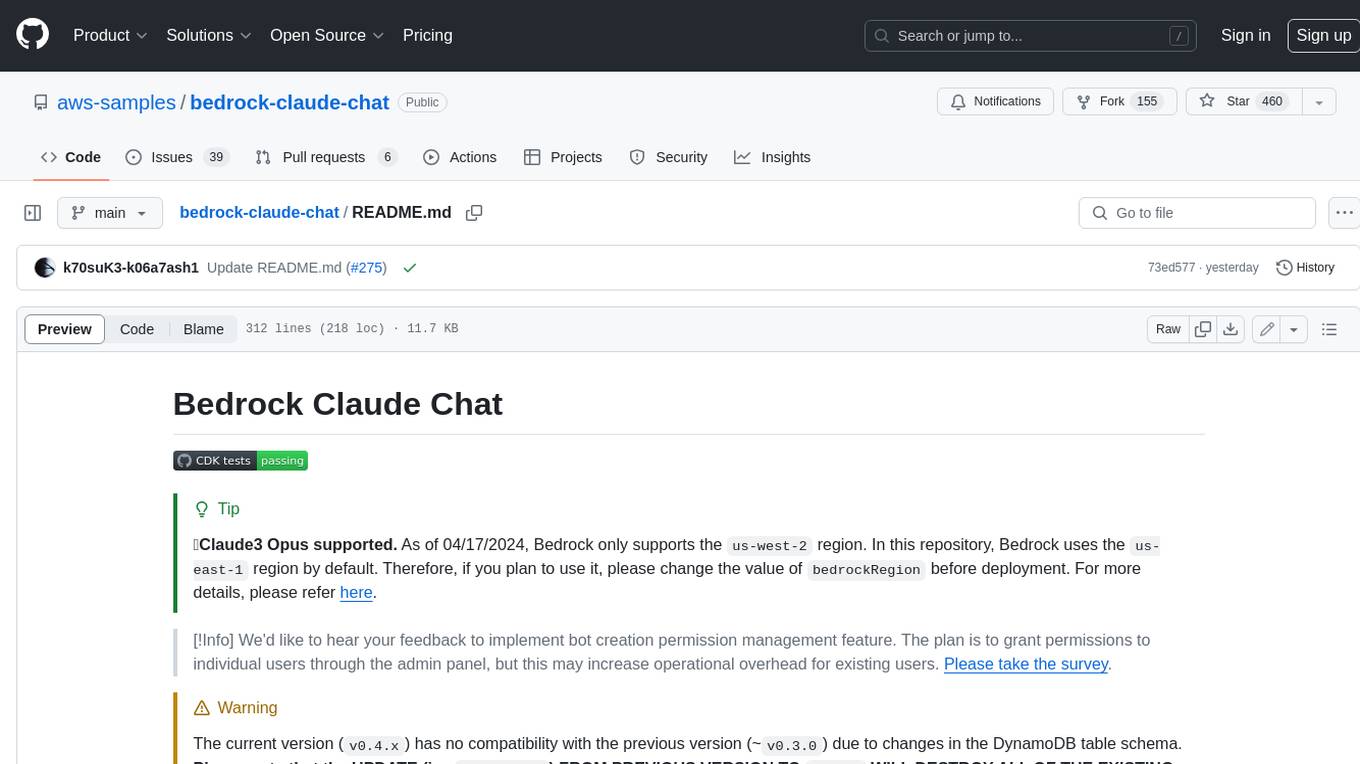Open the star lists dropdown arrow
Image resolution: width=1360 pixels, height=764 pixels.
coord(1319,101)
